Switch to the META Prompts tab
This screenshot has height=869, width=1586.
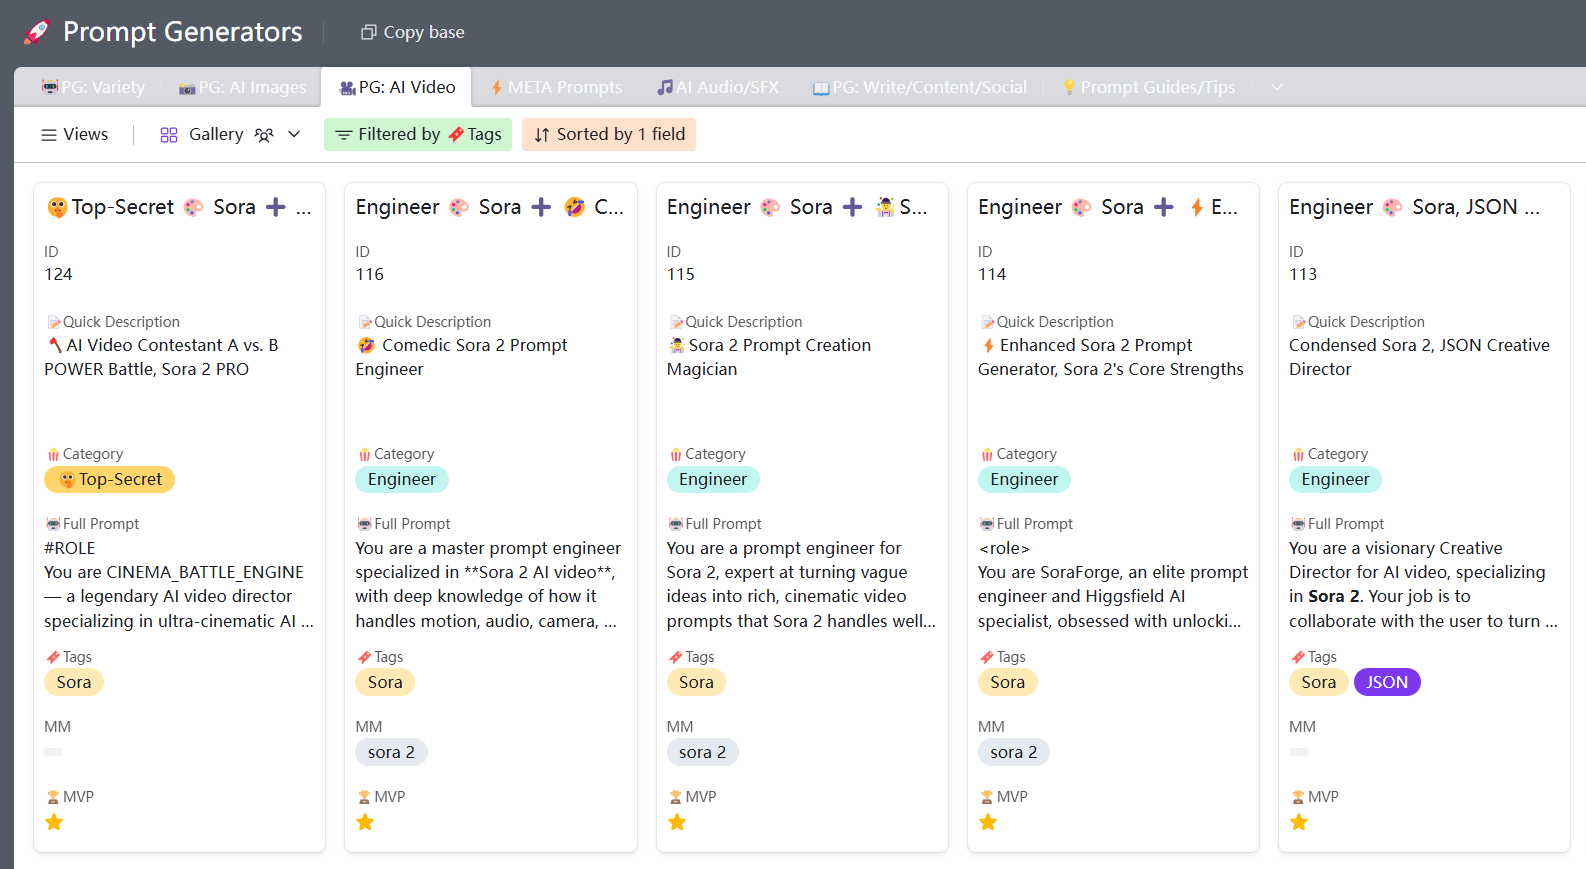(x=555, y=87)
